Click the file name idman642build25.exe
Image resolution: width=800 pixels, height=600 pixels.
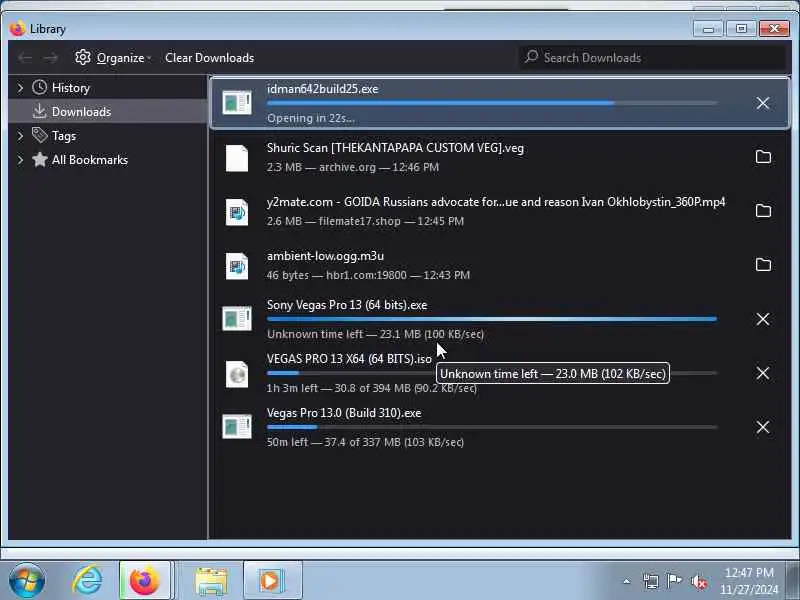(322, 89)
